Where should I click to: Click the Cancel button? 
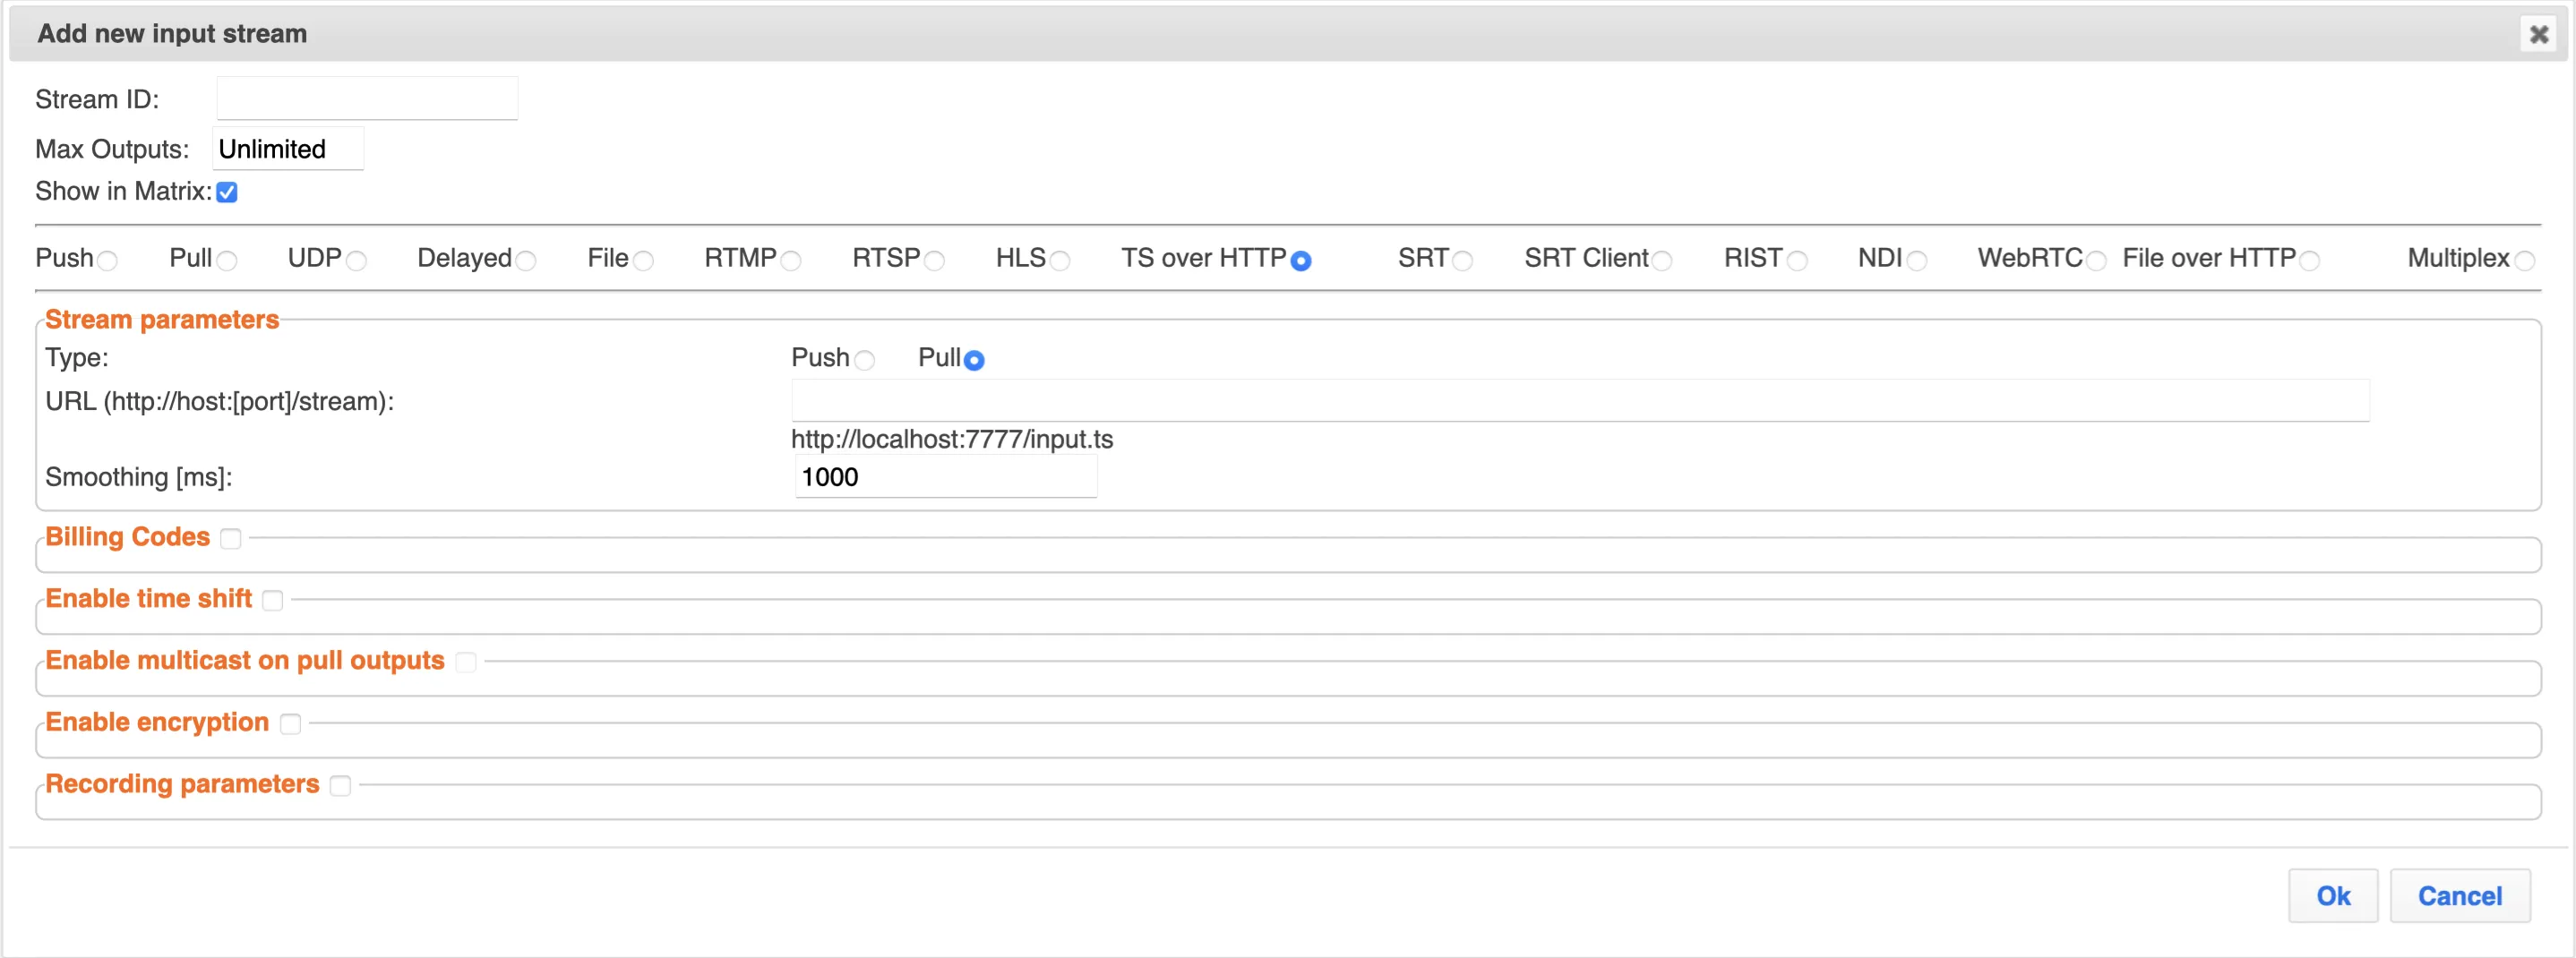pyautogui.click(x=2460, y=895)
